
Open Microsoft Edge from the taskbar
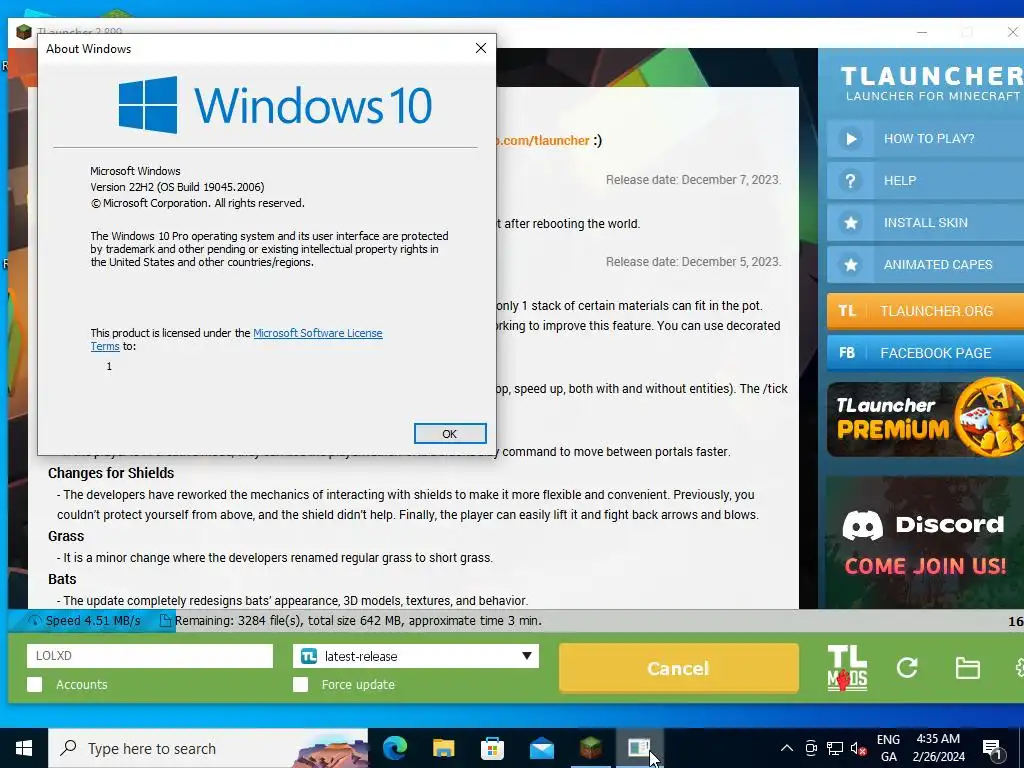394,748
